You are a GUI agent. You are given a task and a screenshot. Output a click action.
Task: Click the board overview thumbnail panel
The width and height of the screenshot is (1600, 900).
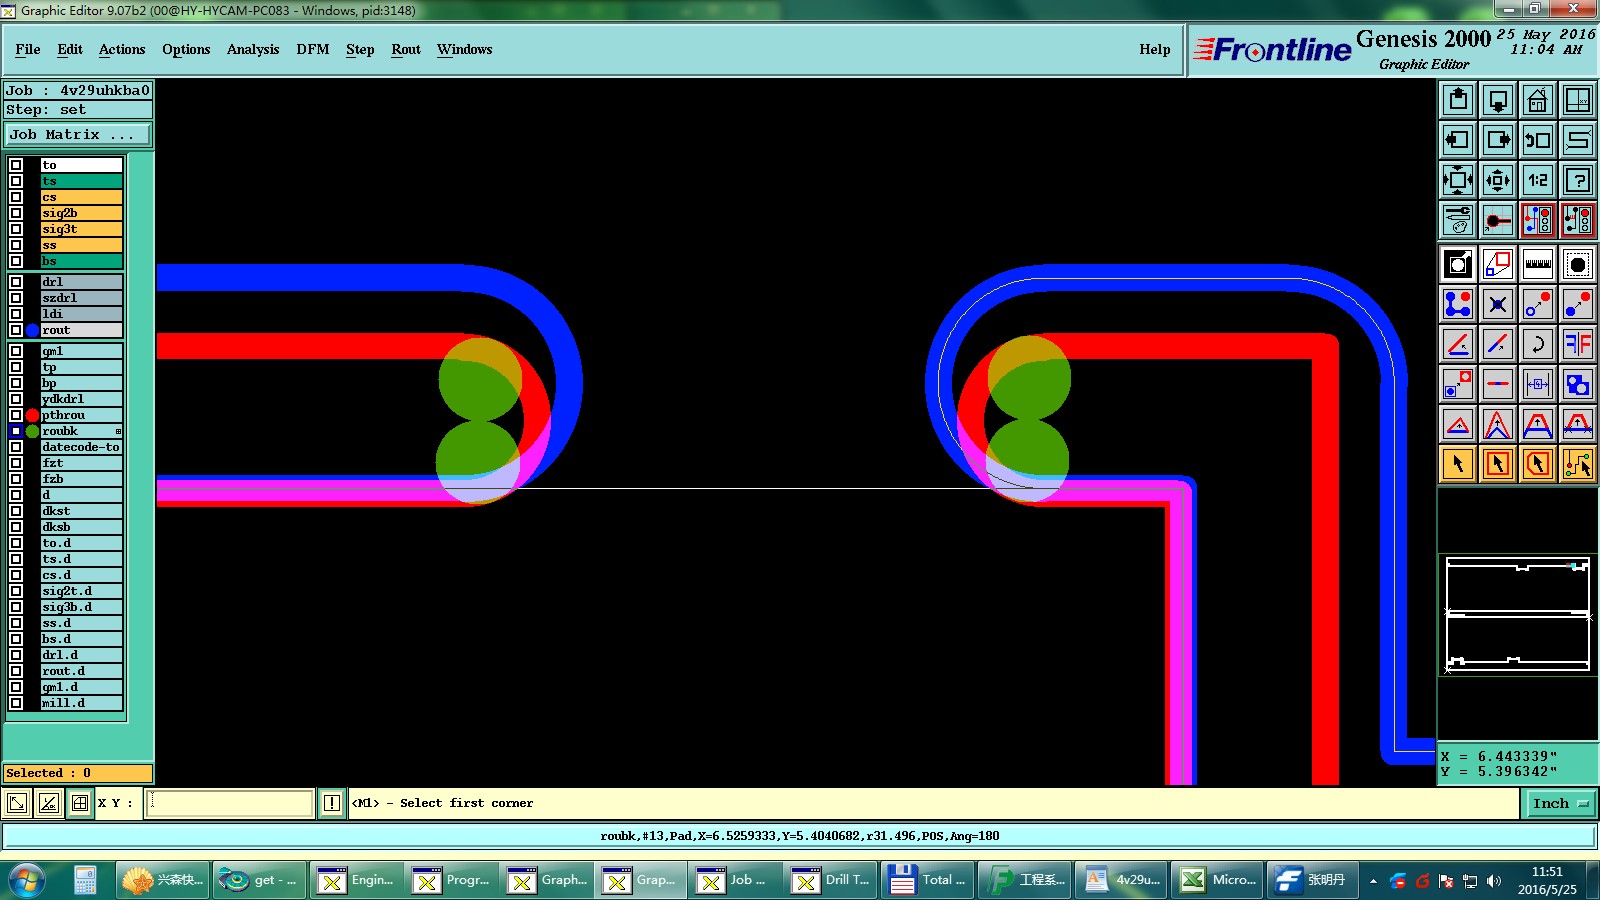tap(1518, 615)
